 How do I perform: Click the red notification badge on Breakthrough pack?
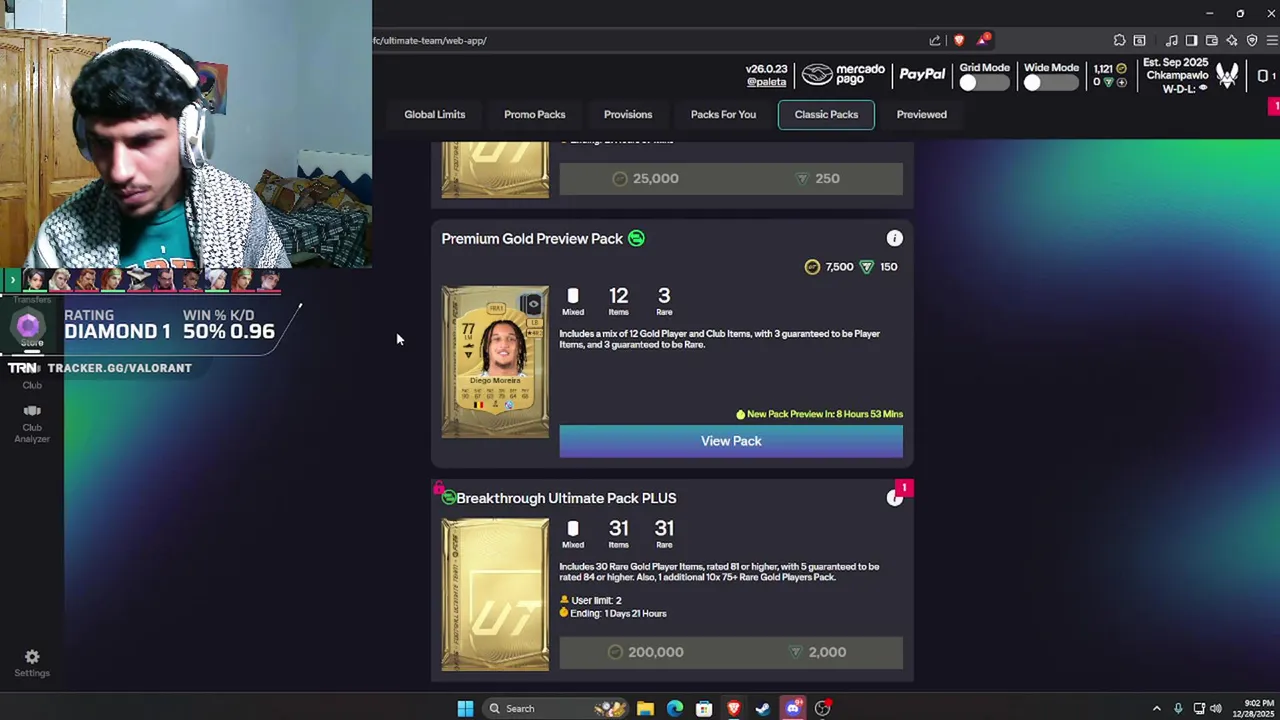[904, 488]
